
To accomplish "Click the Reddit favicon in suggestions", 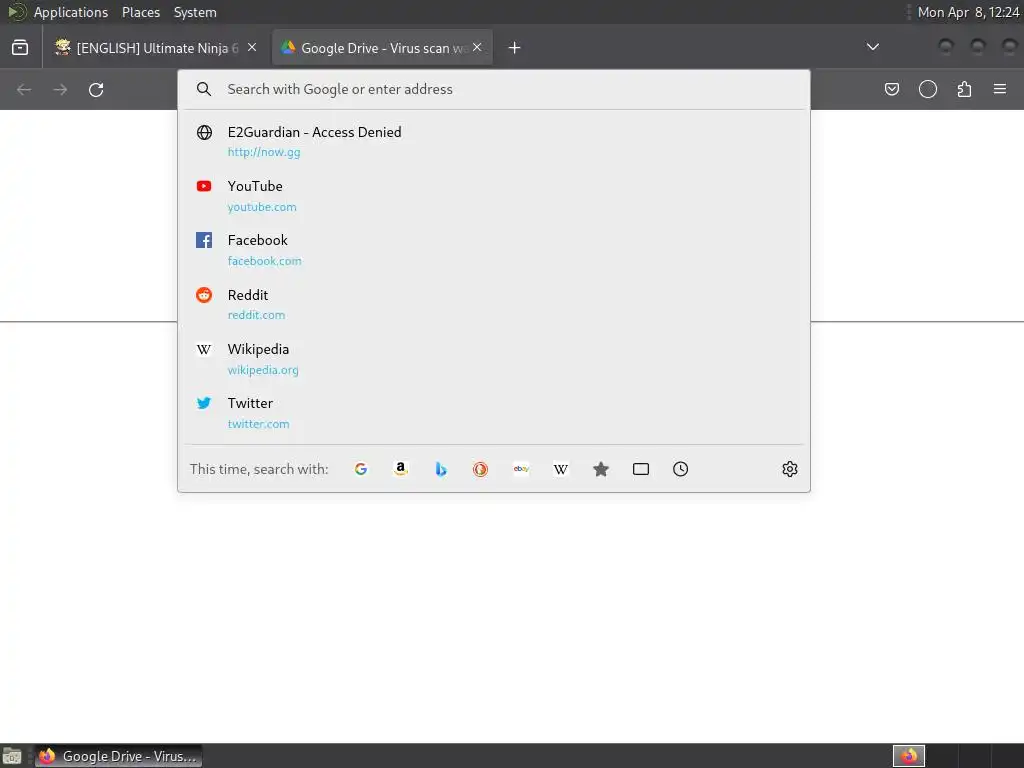I will click(204, 295).
